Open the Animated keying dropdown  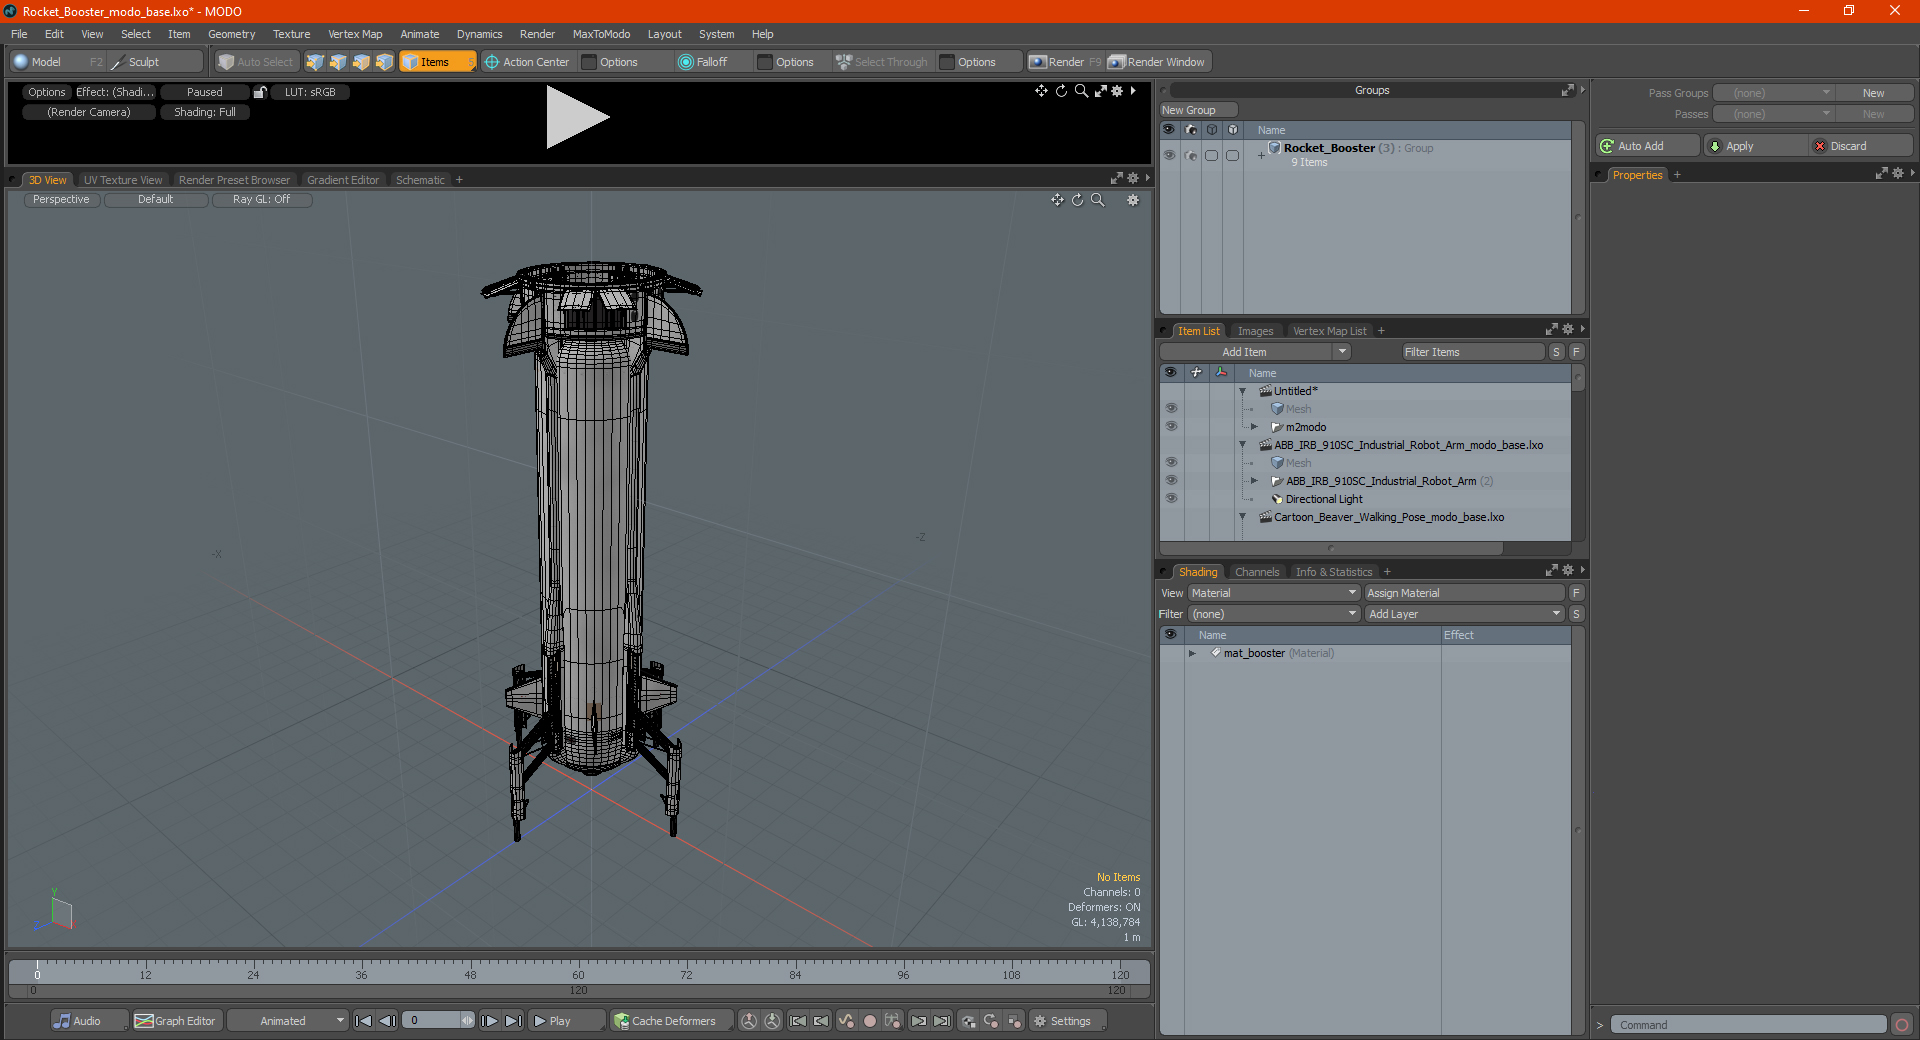tap(288, 1021)
